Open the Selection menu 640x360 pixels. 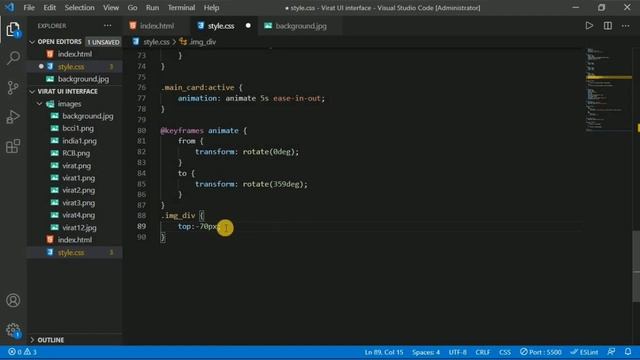click(79, 7)
